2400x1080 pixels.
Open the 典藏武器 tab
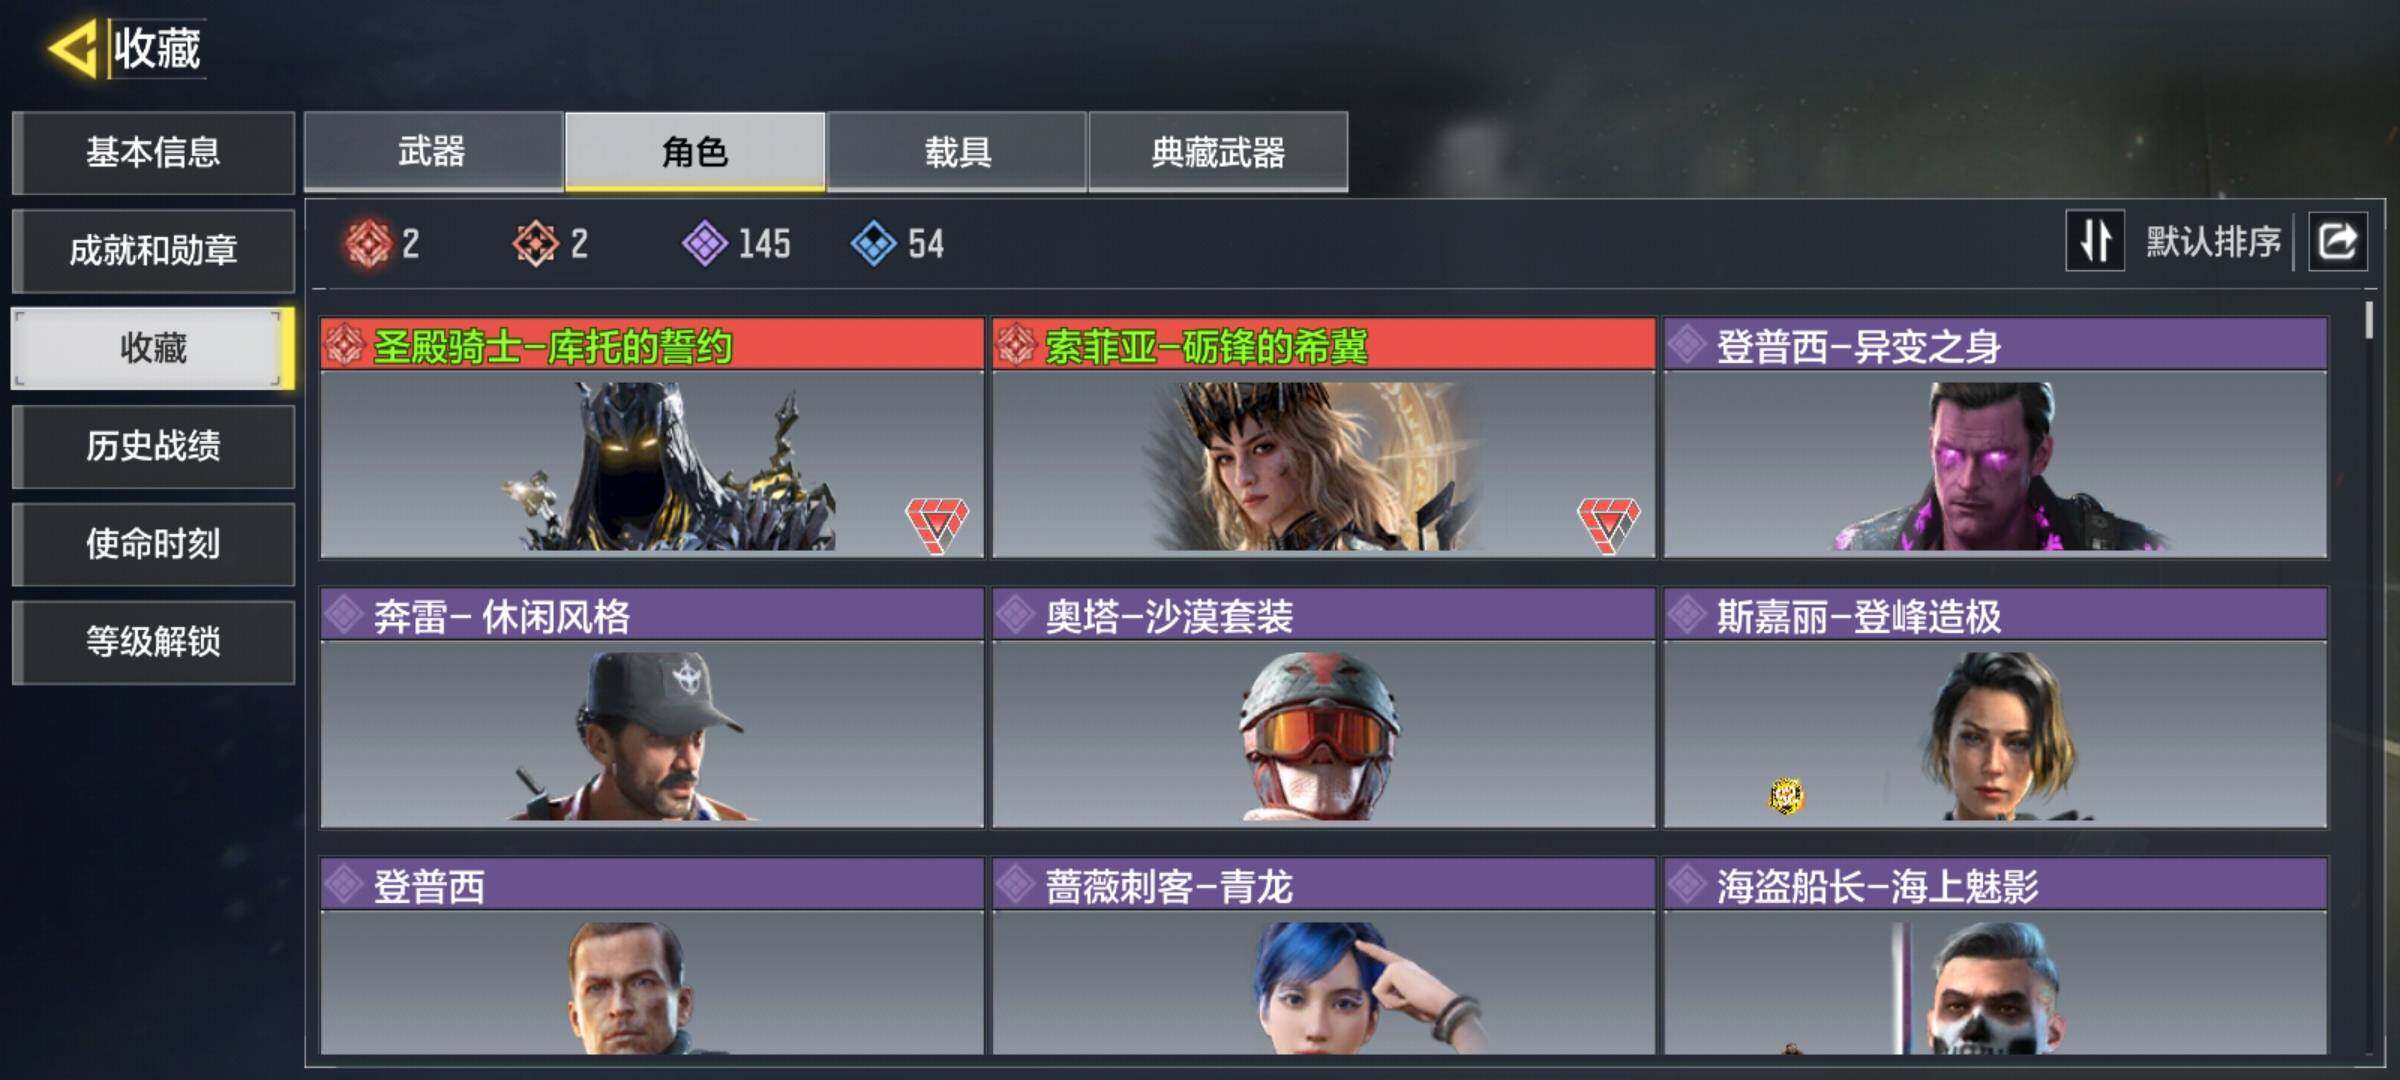pos(1218,151)
